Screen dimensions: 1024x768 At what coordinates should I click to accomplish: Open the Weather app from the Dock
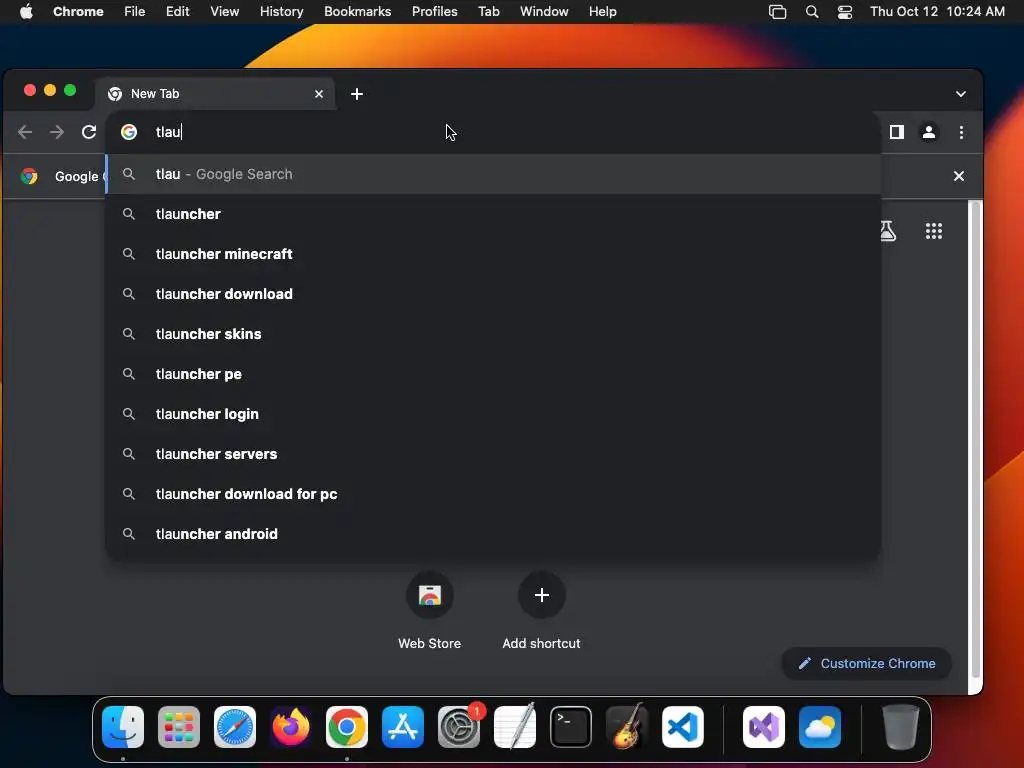(820, 727)
